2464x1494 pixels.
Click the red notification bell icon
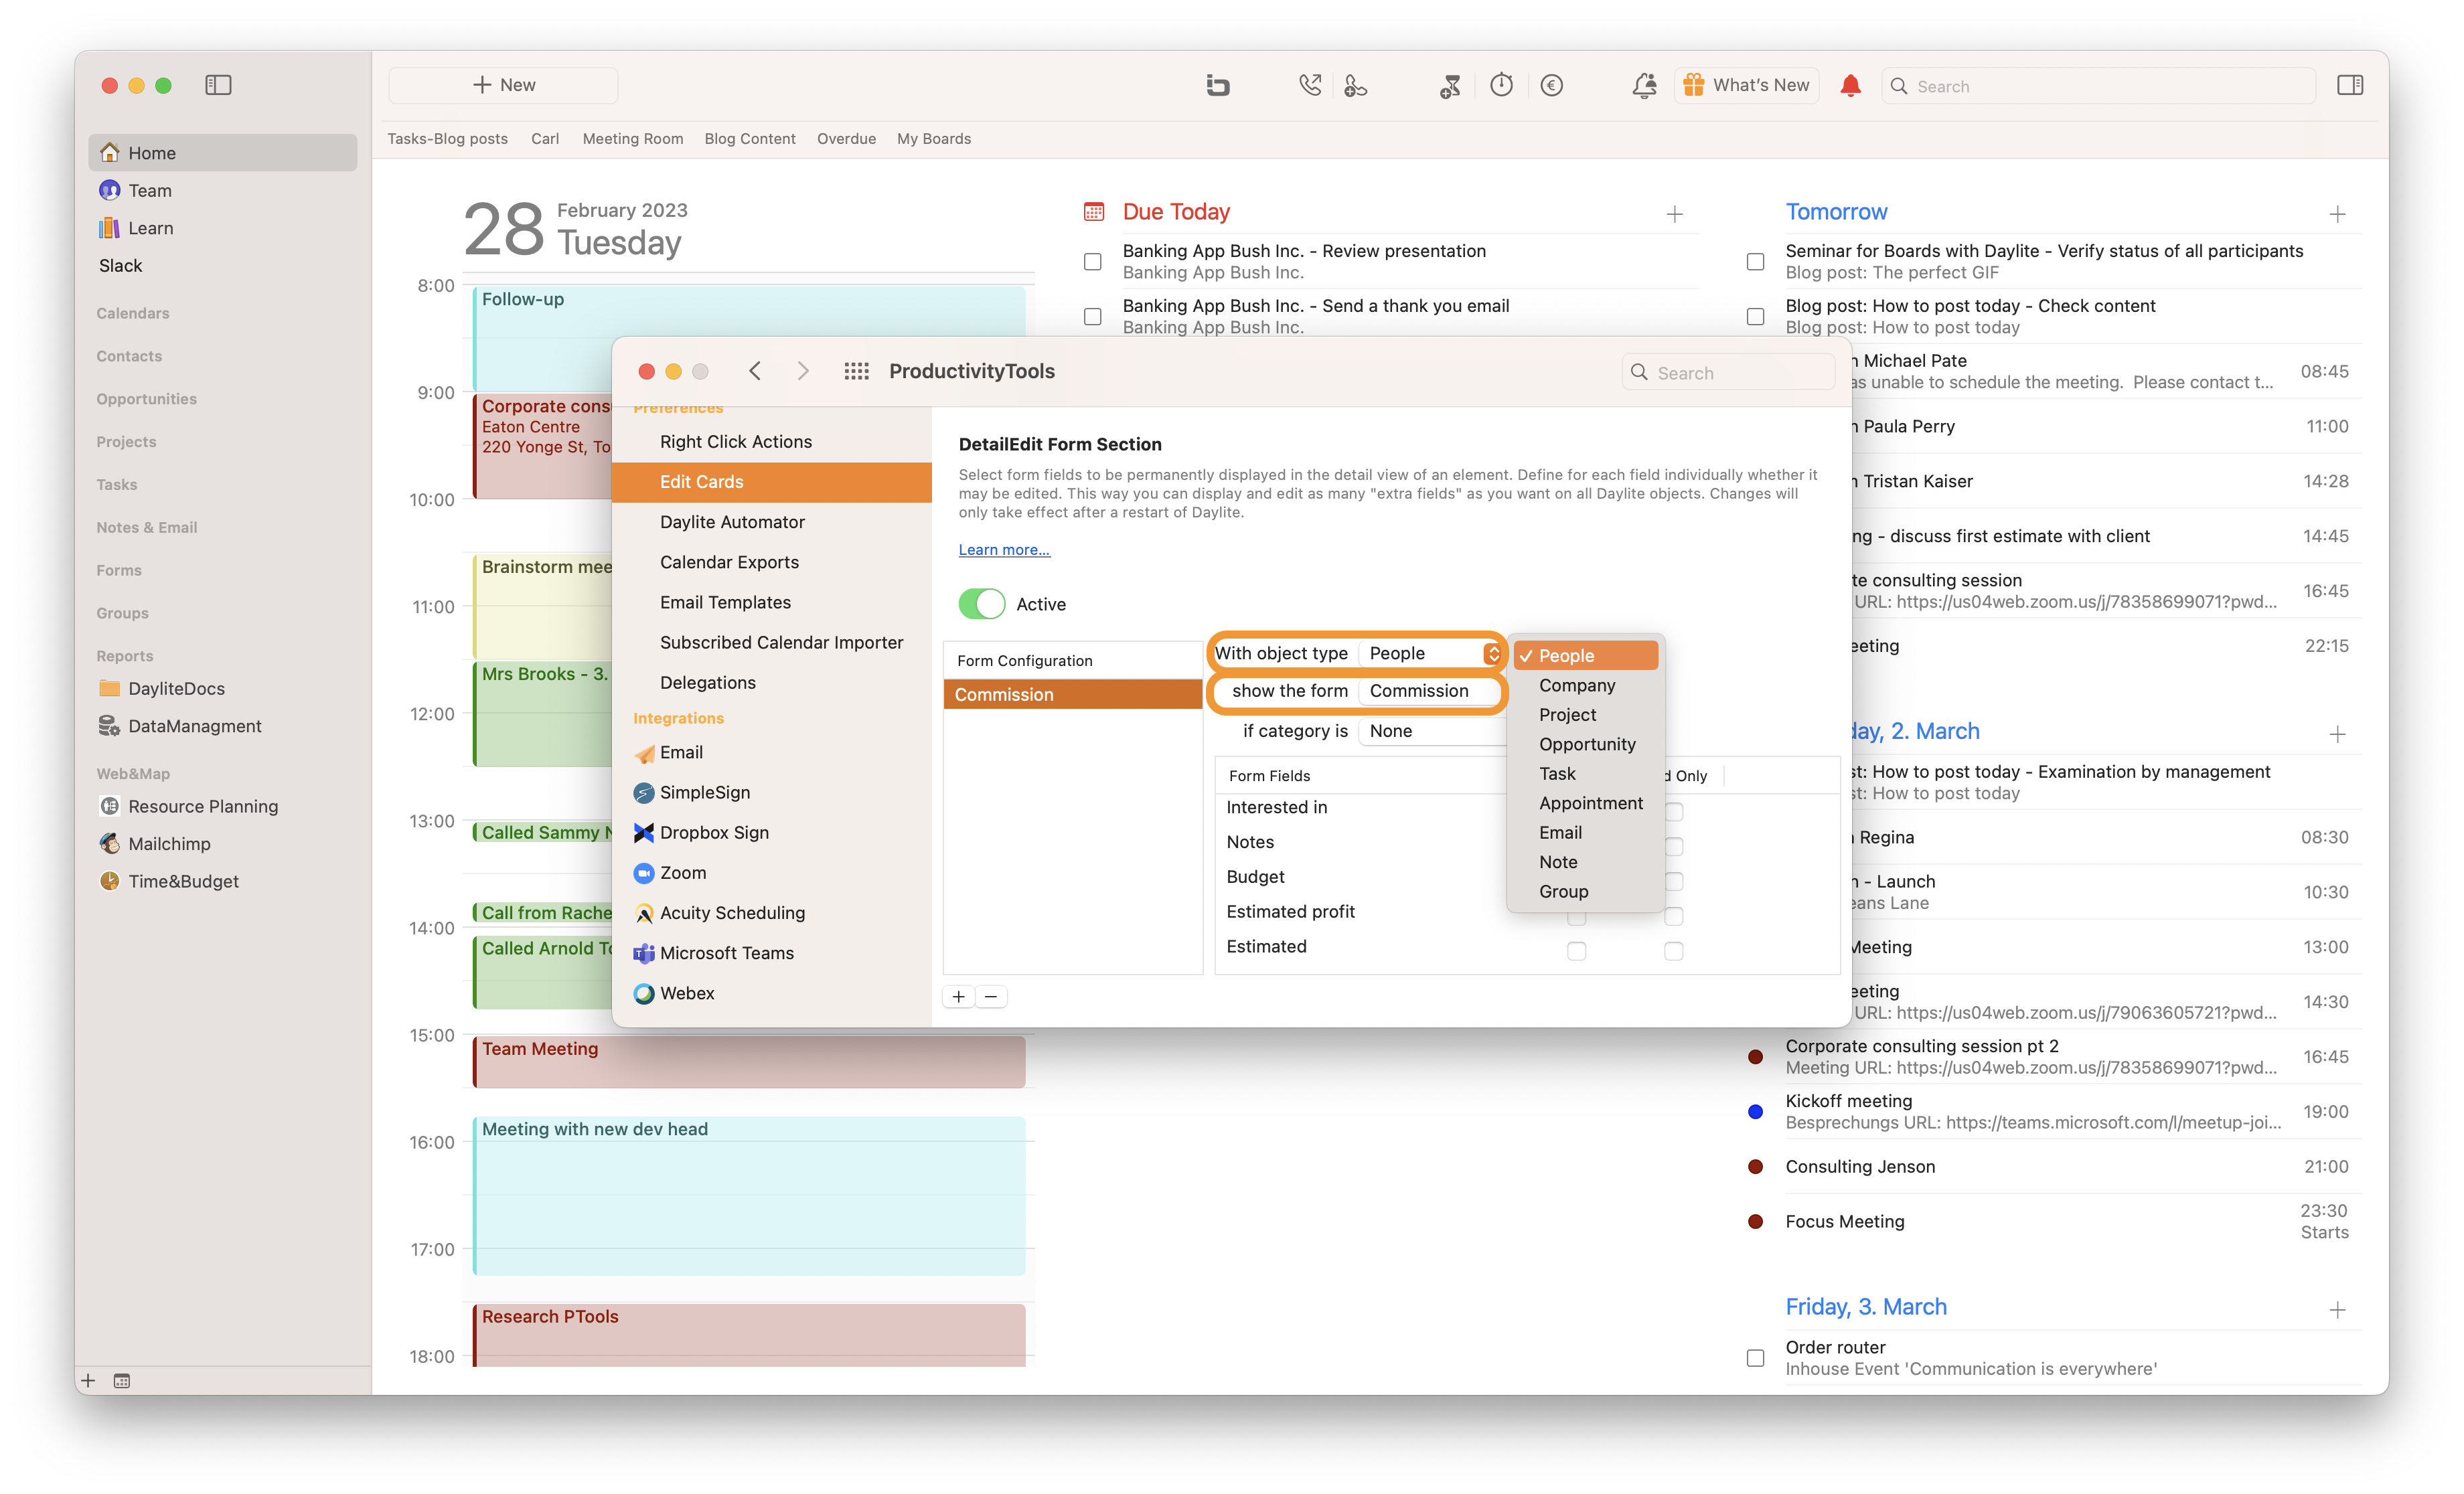pyautogui.click(x=1850, y=85)
